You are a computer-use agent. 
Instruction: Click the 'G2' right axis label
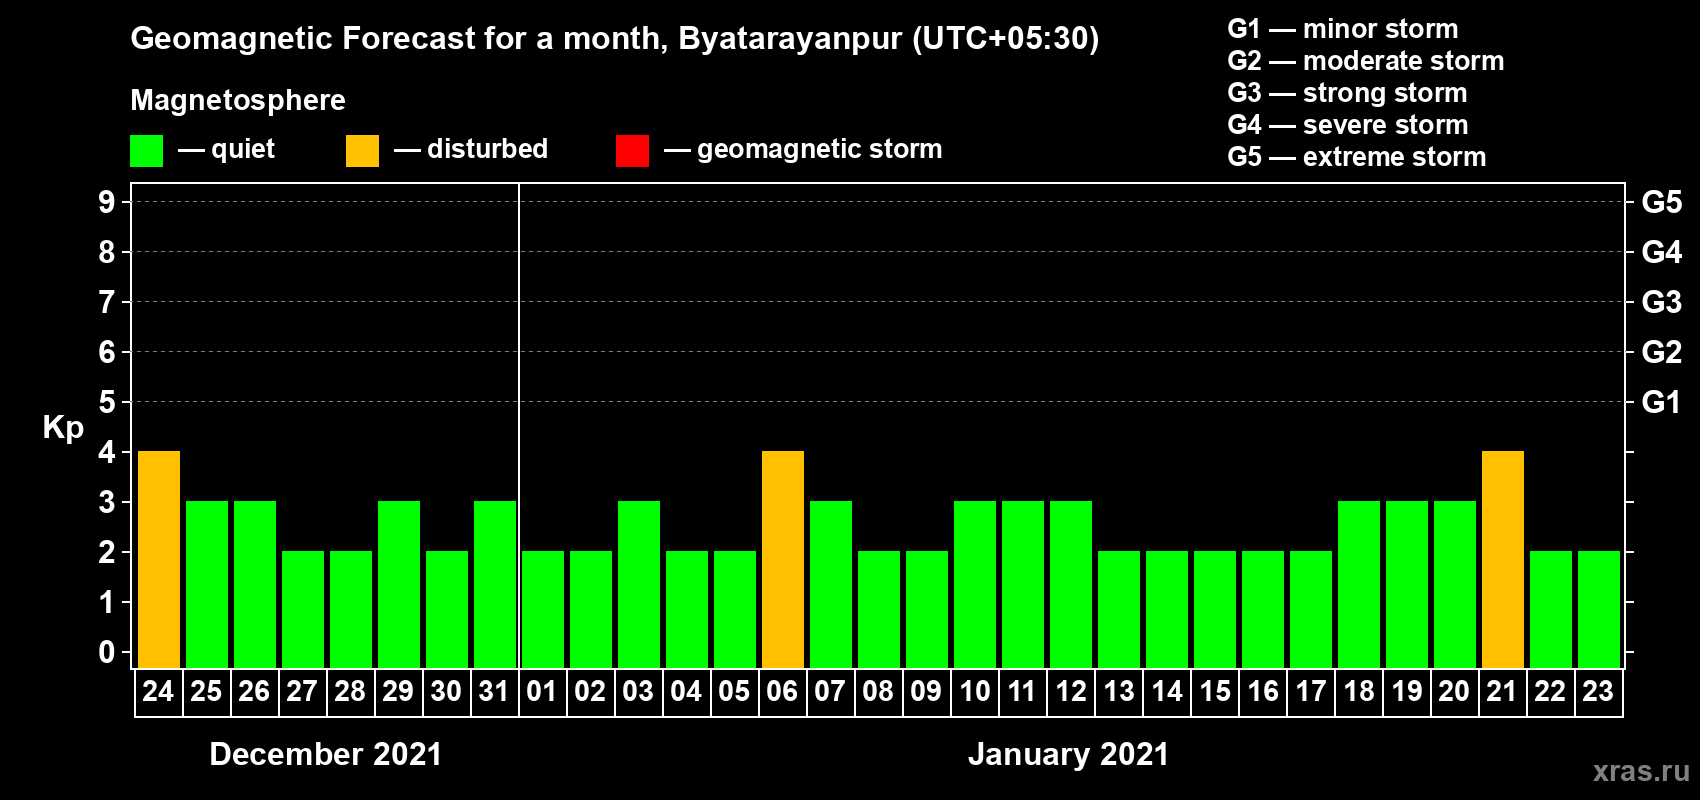click(x=1662, y=352)
